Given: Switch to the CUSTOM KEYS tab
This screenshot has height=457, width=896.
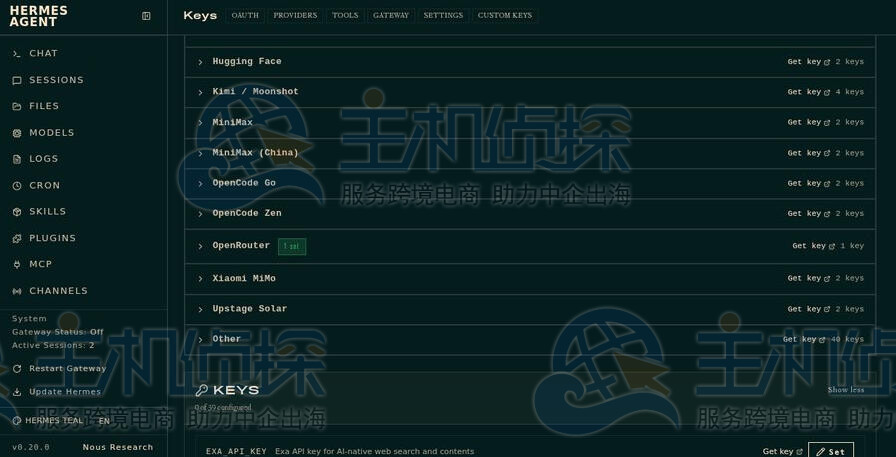Looking at the screenshot, I should (x=505, y=15).
